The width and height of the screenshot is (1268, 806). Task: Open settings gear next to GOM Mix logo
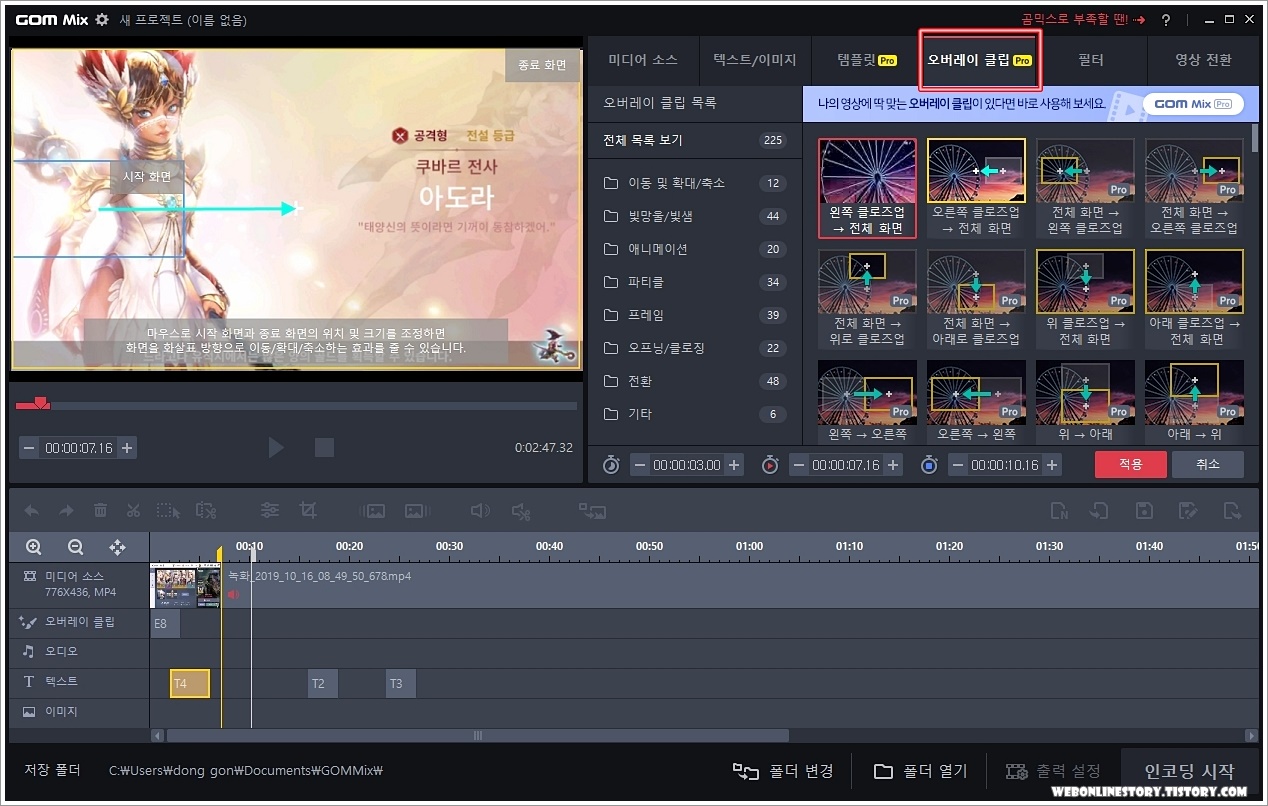click(101, 19)
